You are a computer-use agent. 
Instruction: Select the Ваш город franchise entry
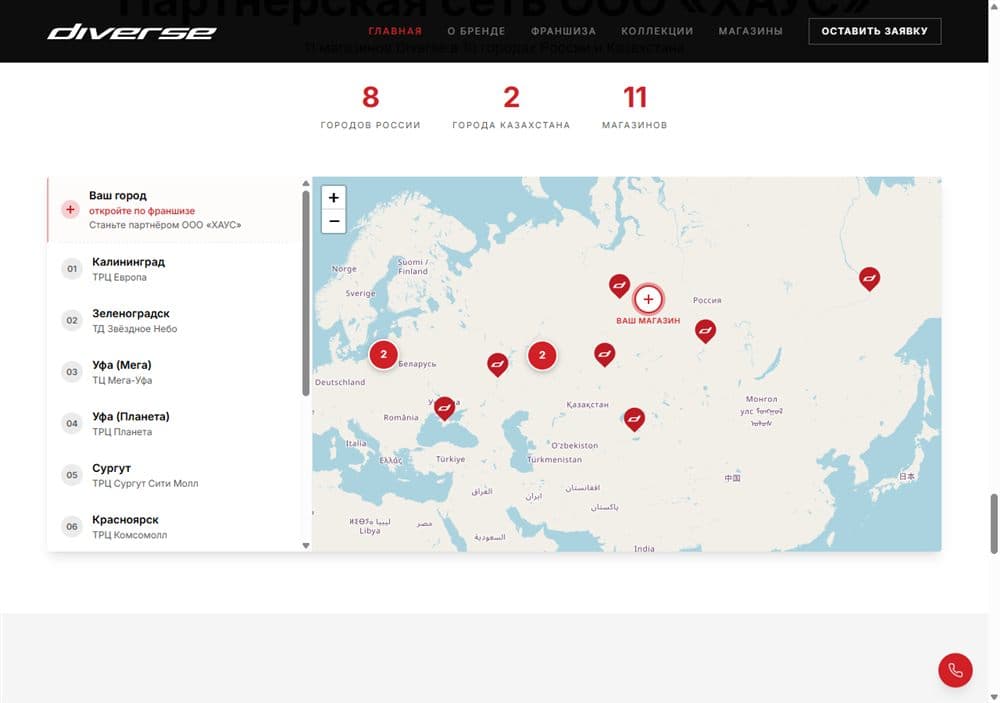[x=175, y=210]
